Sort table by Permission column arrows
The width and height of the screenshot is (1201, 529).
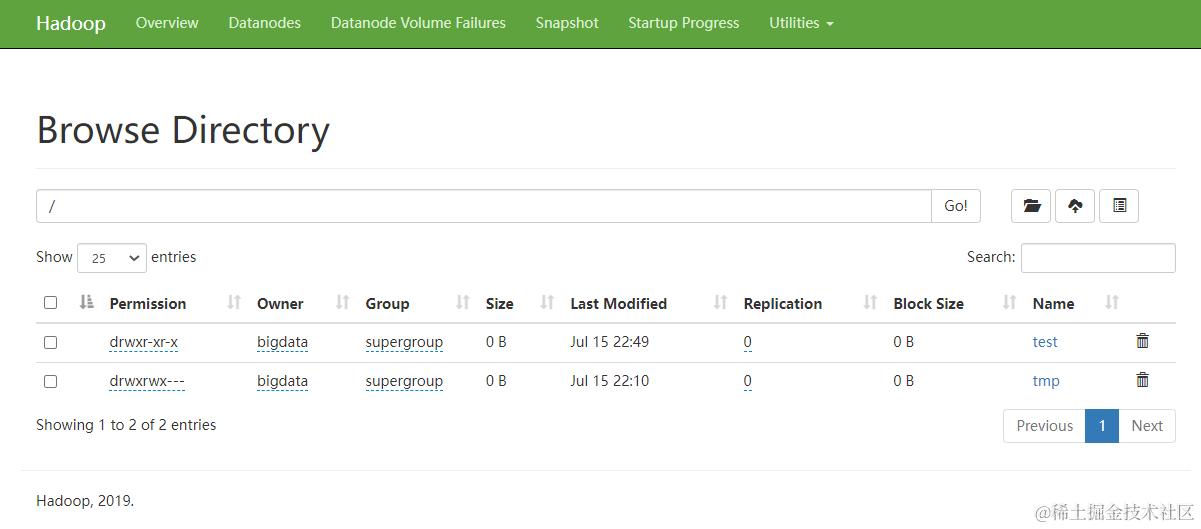[x=234, y=303]
